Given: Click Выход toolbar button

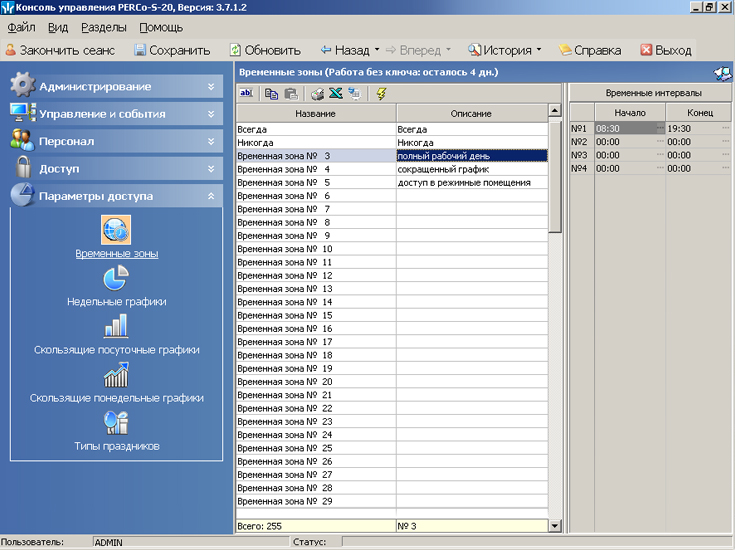Looking at the screenshot, I should [666, 50].
